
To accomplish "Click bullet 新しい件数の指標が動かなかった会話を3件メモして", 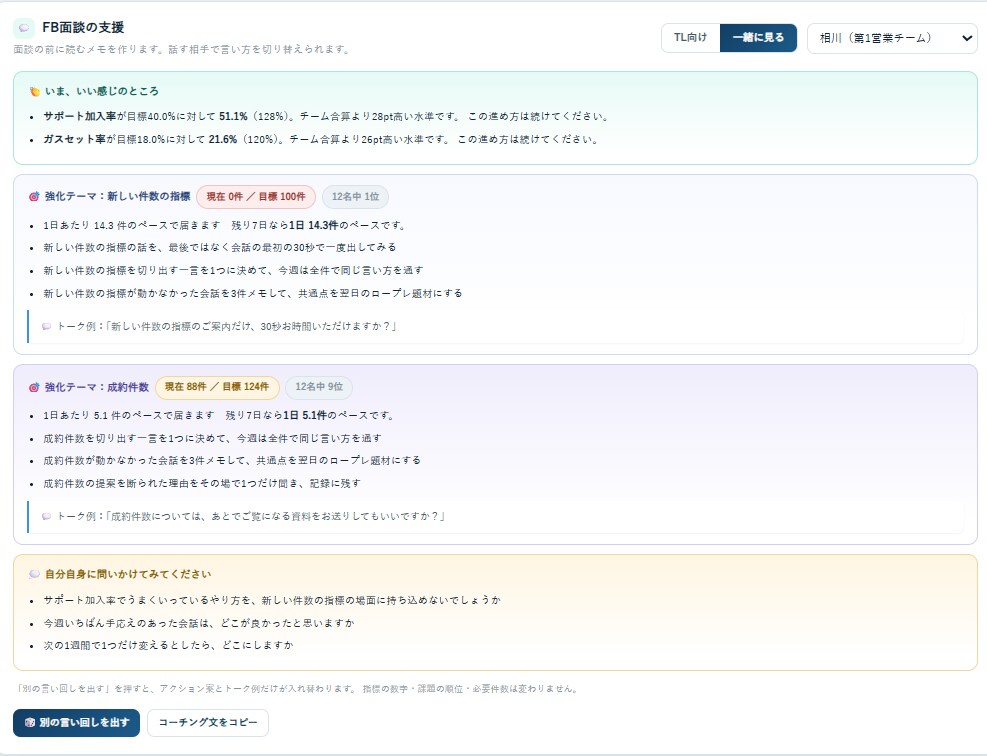I will tap(252, 293).
